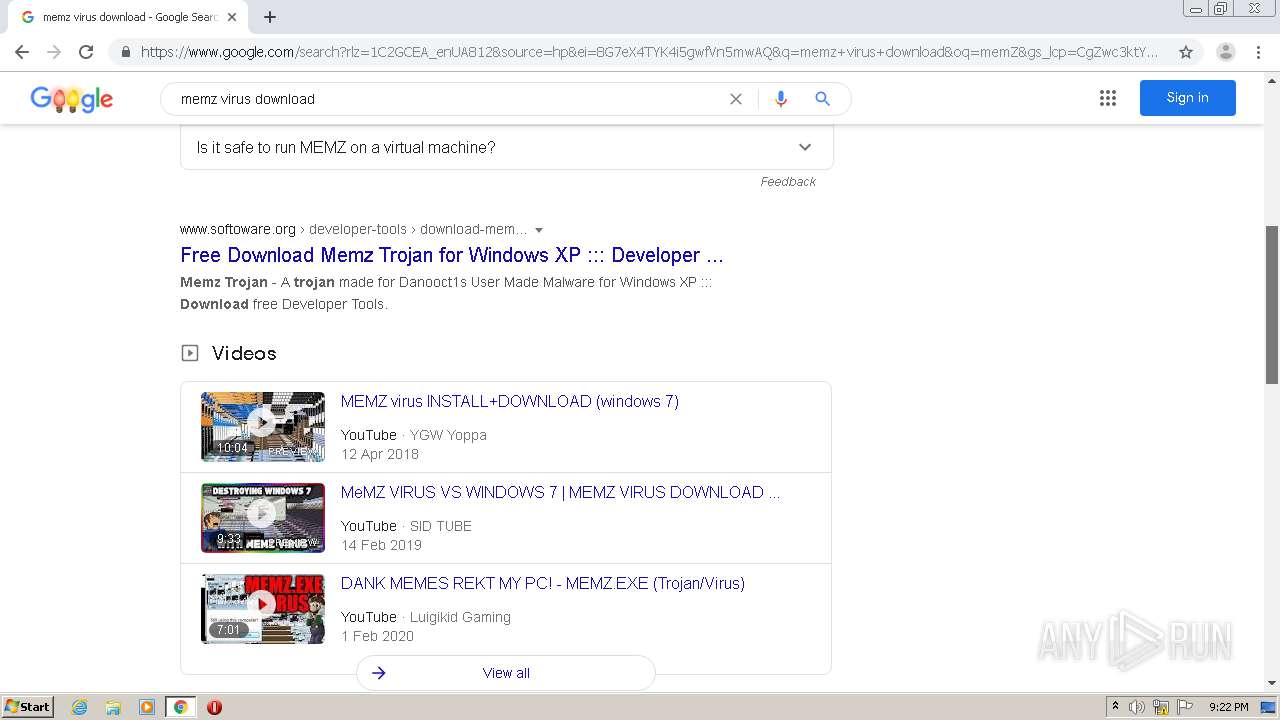Image resolution: width=1280 pixels, height=720 pixels.
Task: Open Windows Explorer folder on taskbar
Action: point(113,707)
